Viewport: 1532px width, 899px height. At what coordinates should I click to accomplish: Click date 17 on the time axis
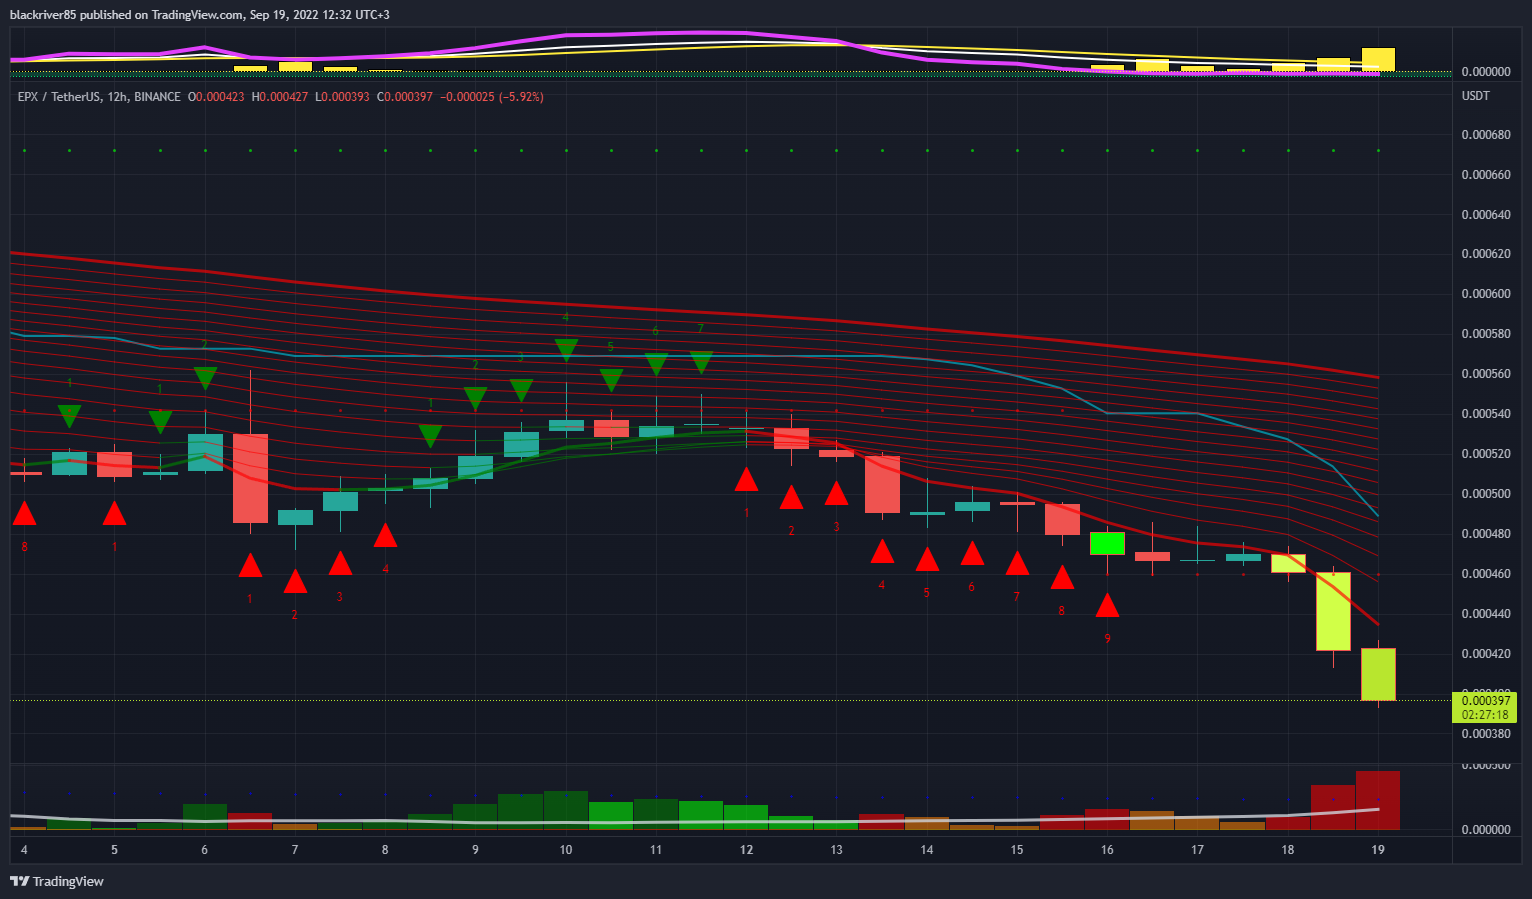pos(1197,850)
